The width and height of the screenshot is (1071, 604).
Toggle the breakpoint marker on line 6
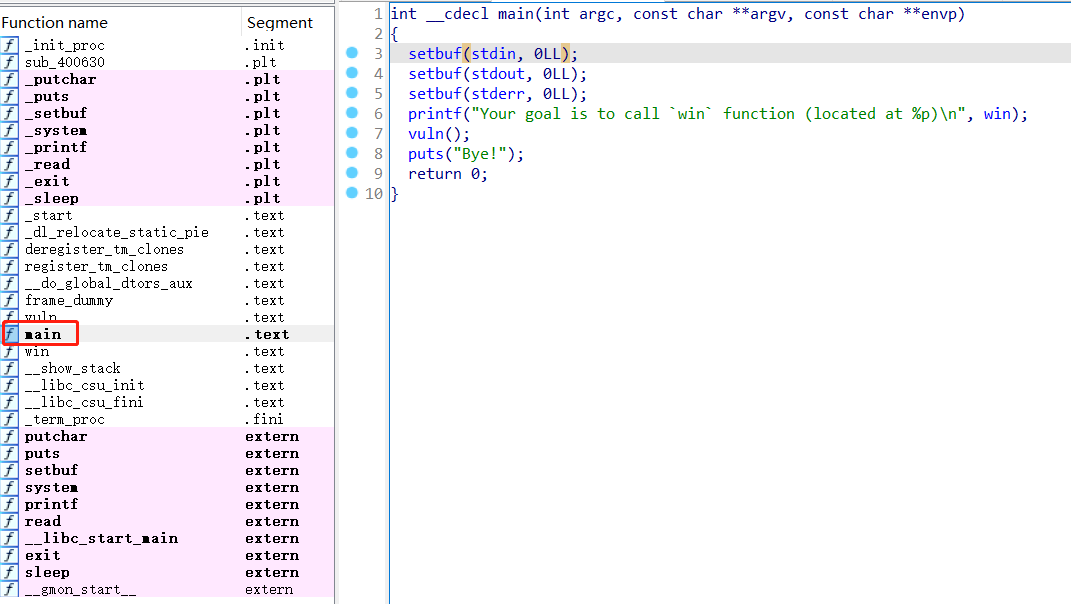[x=351, y=113]
